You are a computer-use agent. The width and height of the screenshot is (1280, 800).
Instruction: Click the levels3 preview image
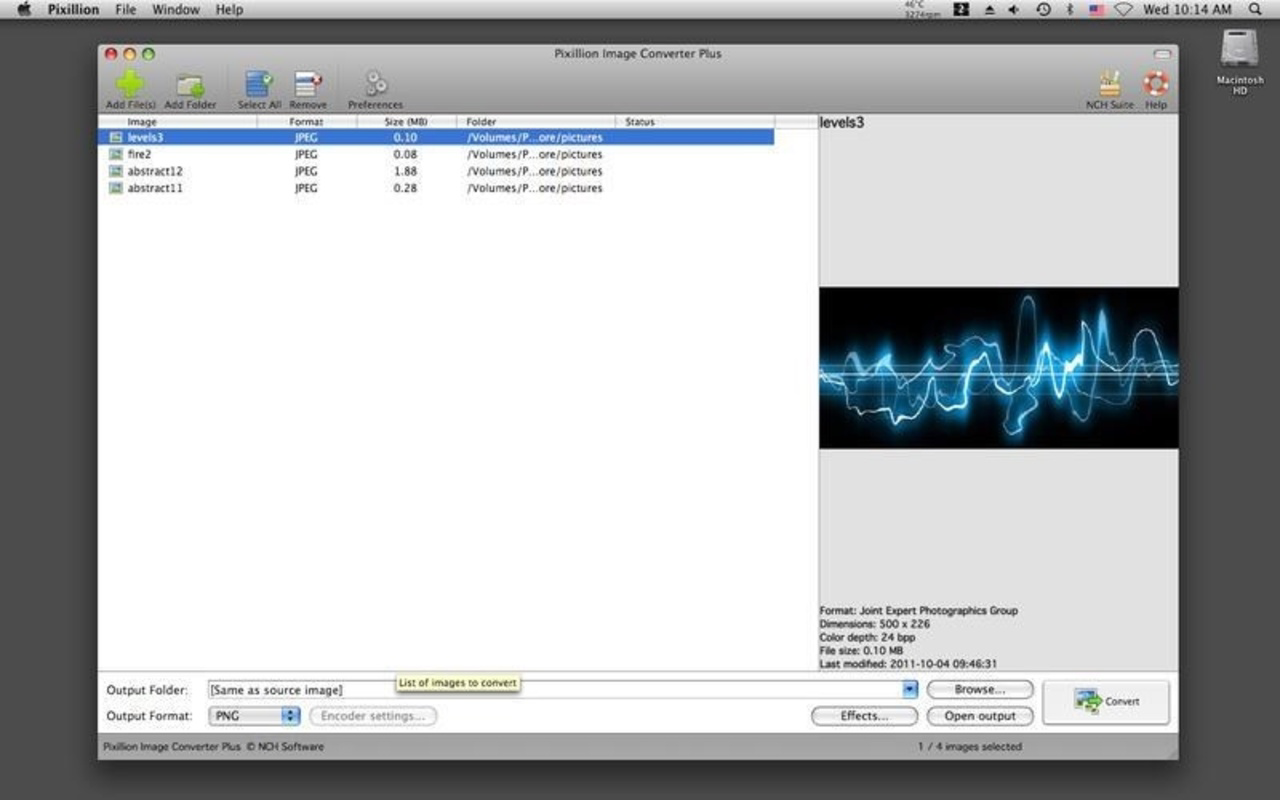point(998,368)
